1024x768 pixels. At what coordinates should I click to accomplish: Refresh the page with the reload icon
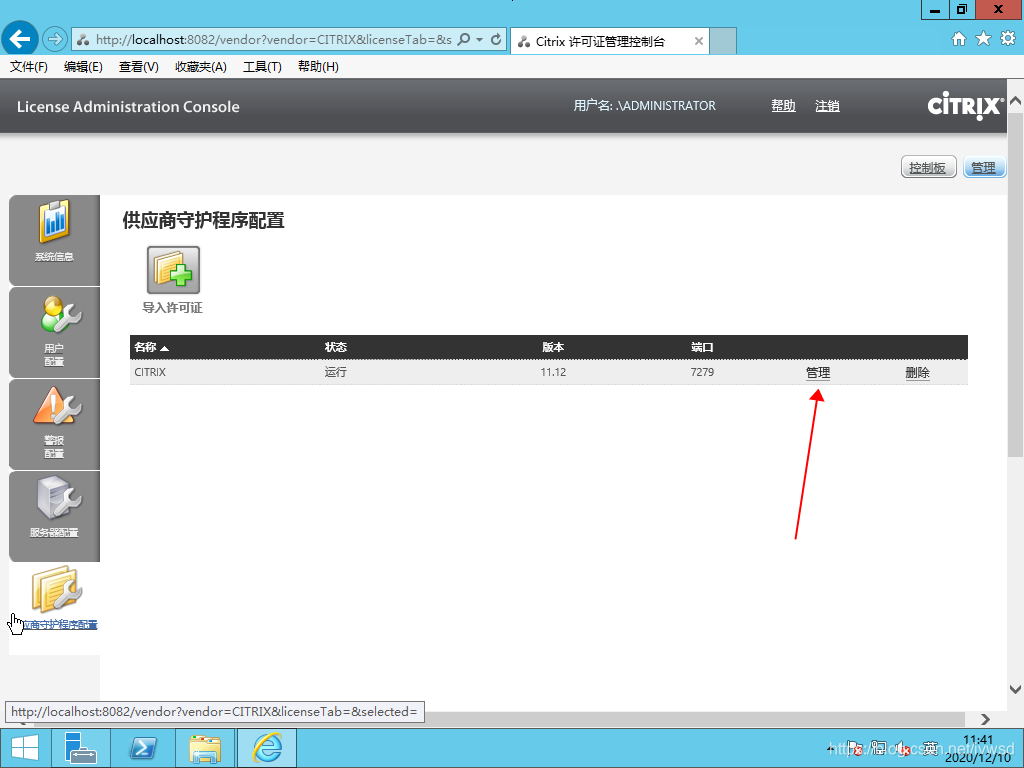click(496, 40)
